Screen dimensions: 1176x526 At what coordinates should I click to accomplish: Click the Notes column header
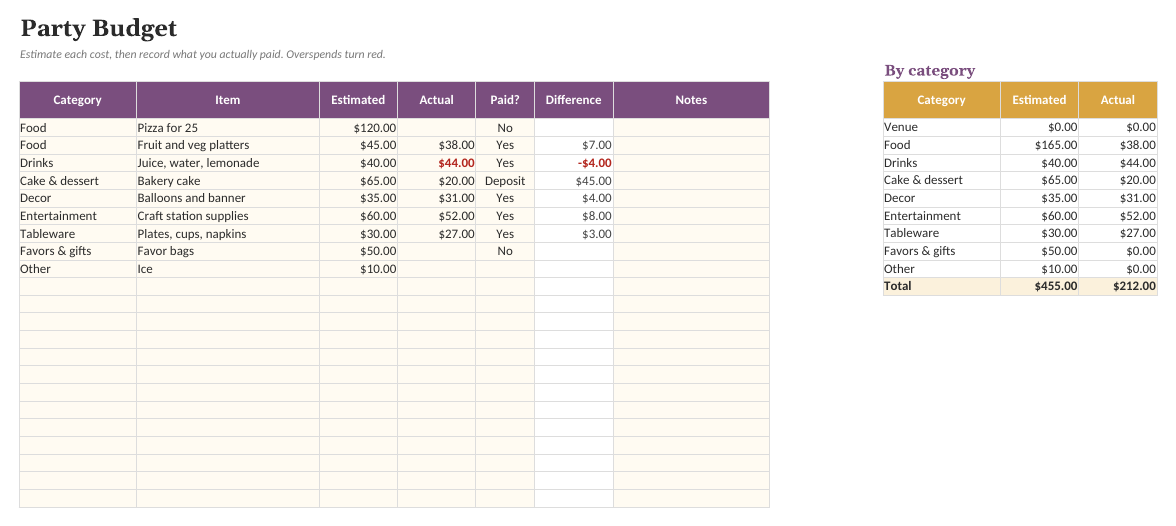click(x=691, y=100)
